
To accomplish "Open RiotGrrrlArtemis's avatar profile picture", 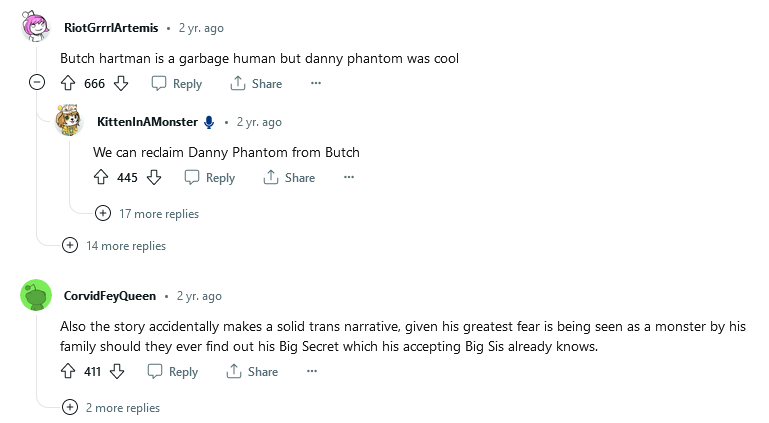I will click(36, 27).
